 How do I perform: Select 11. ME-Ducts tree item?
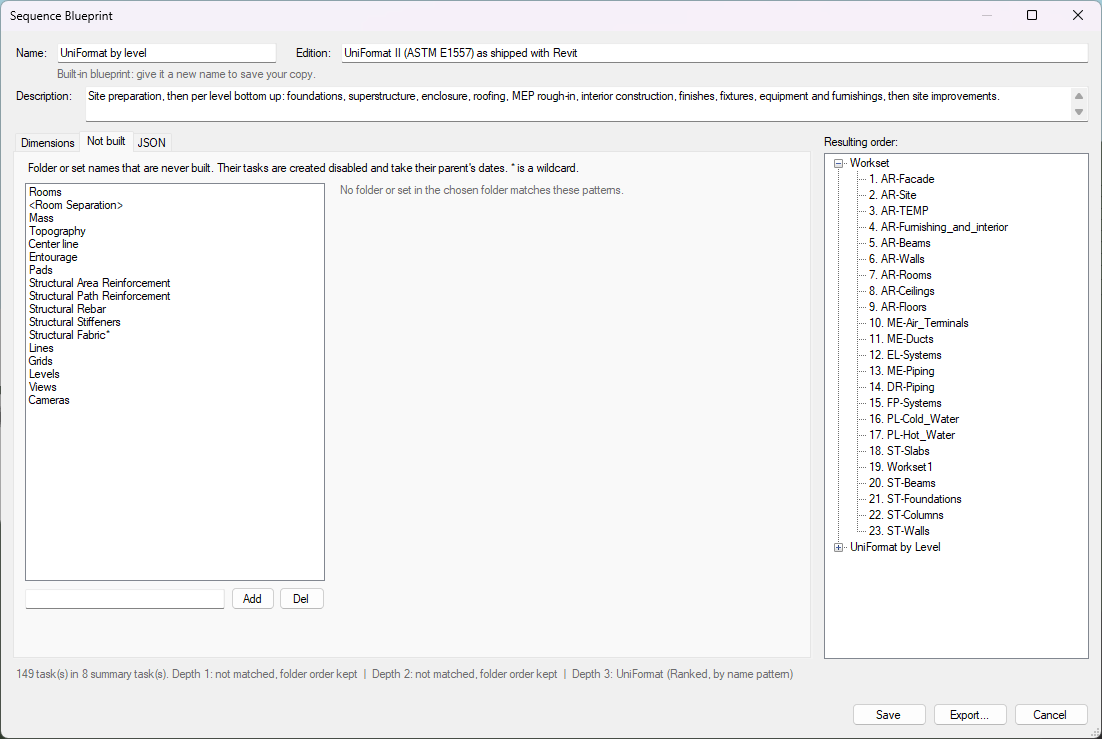(901, 339)
